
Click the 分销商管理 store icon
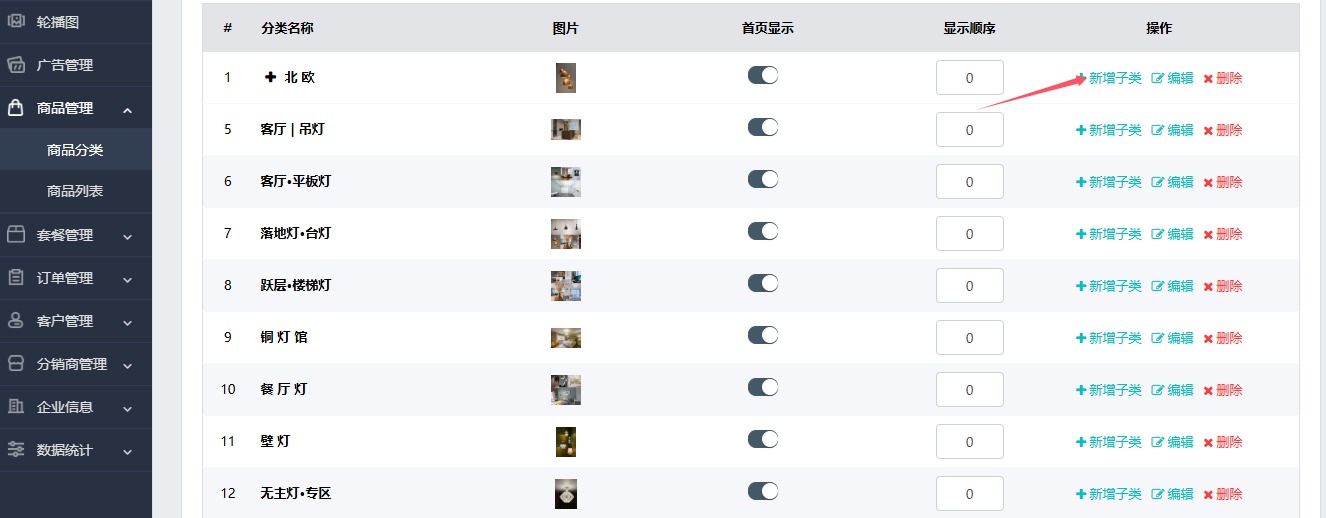coord(16,364)
